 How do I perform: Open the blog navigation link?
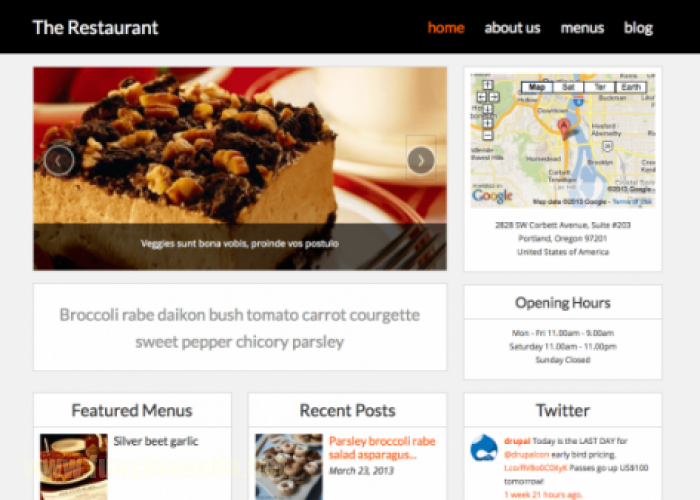click(638, 28)
